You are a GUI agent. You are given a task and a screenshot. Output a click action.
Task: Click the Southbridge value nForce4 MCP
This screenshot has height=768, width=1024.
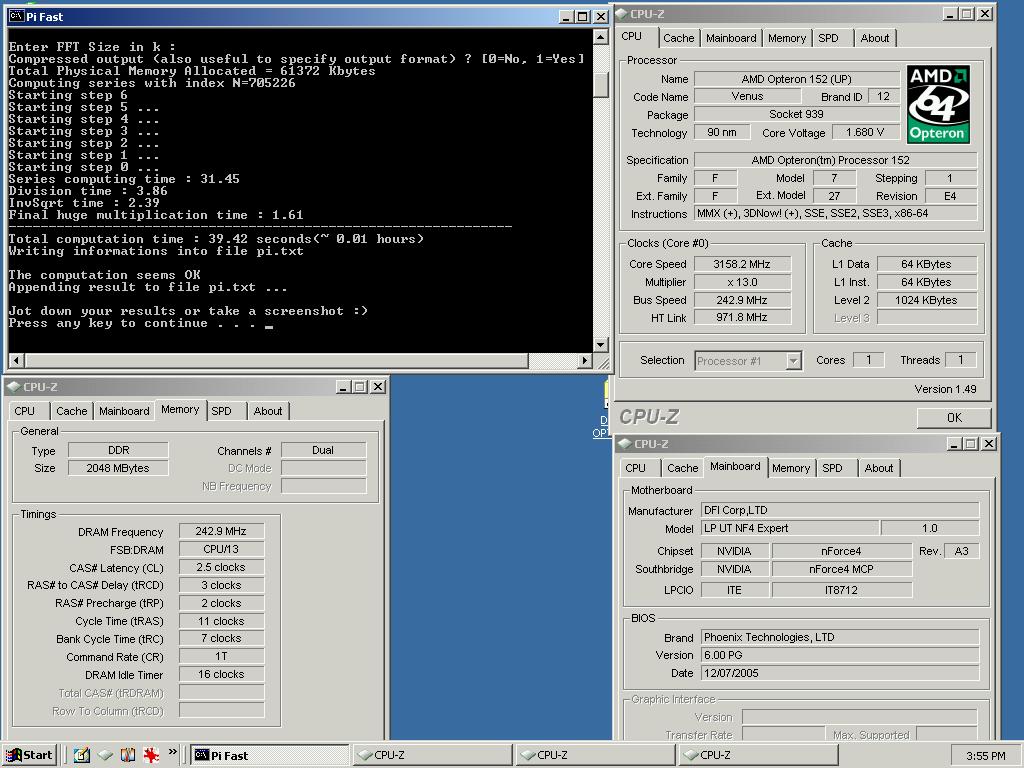pos(841,569)
